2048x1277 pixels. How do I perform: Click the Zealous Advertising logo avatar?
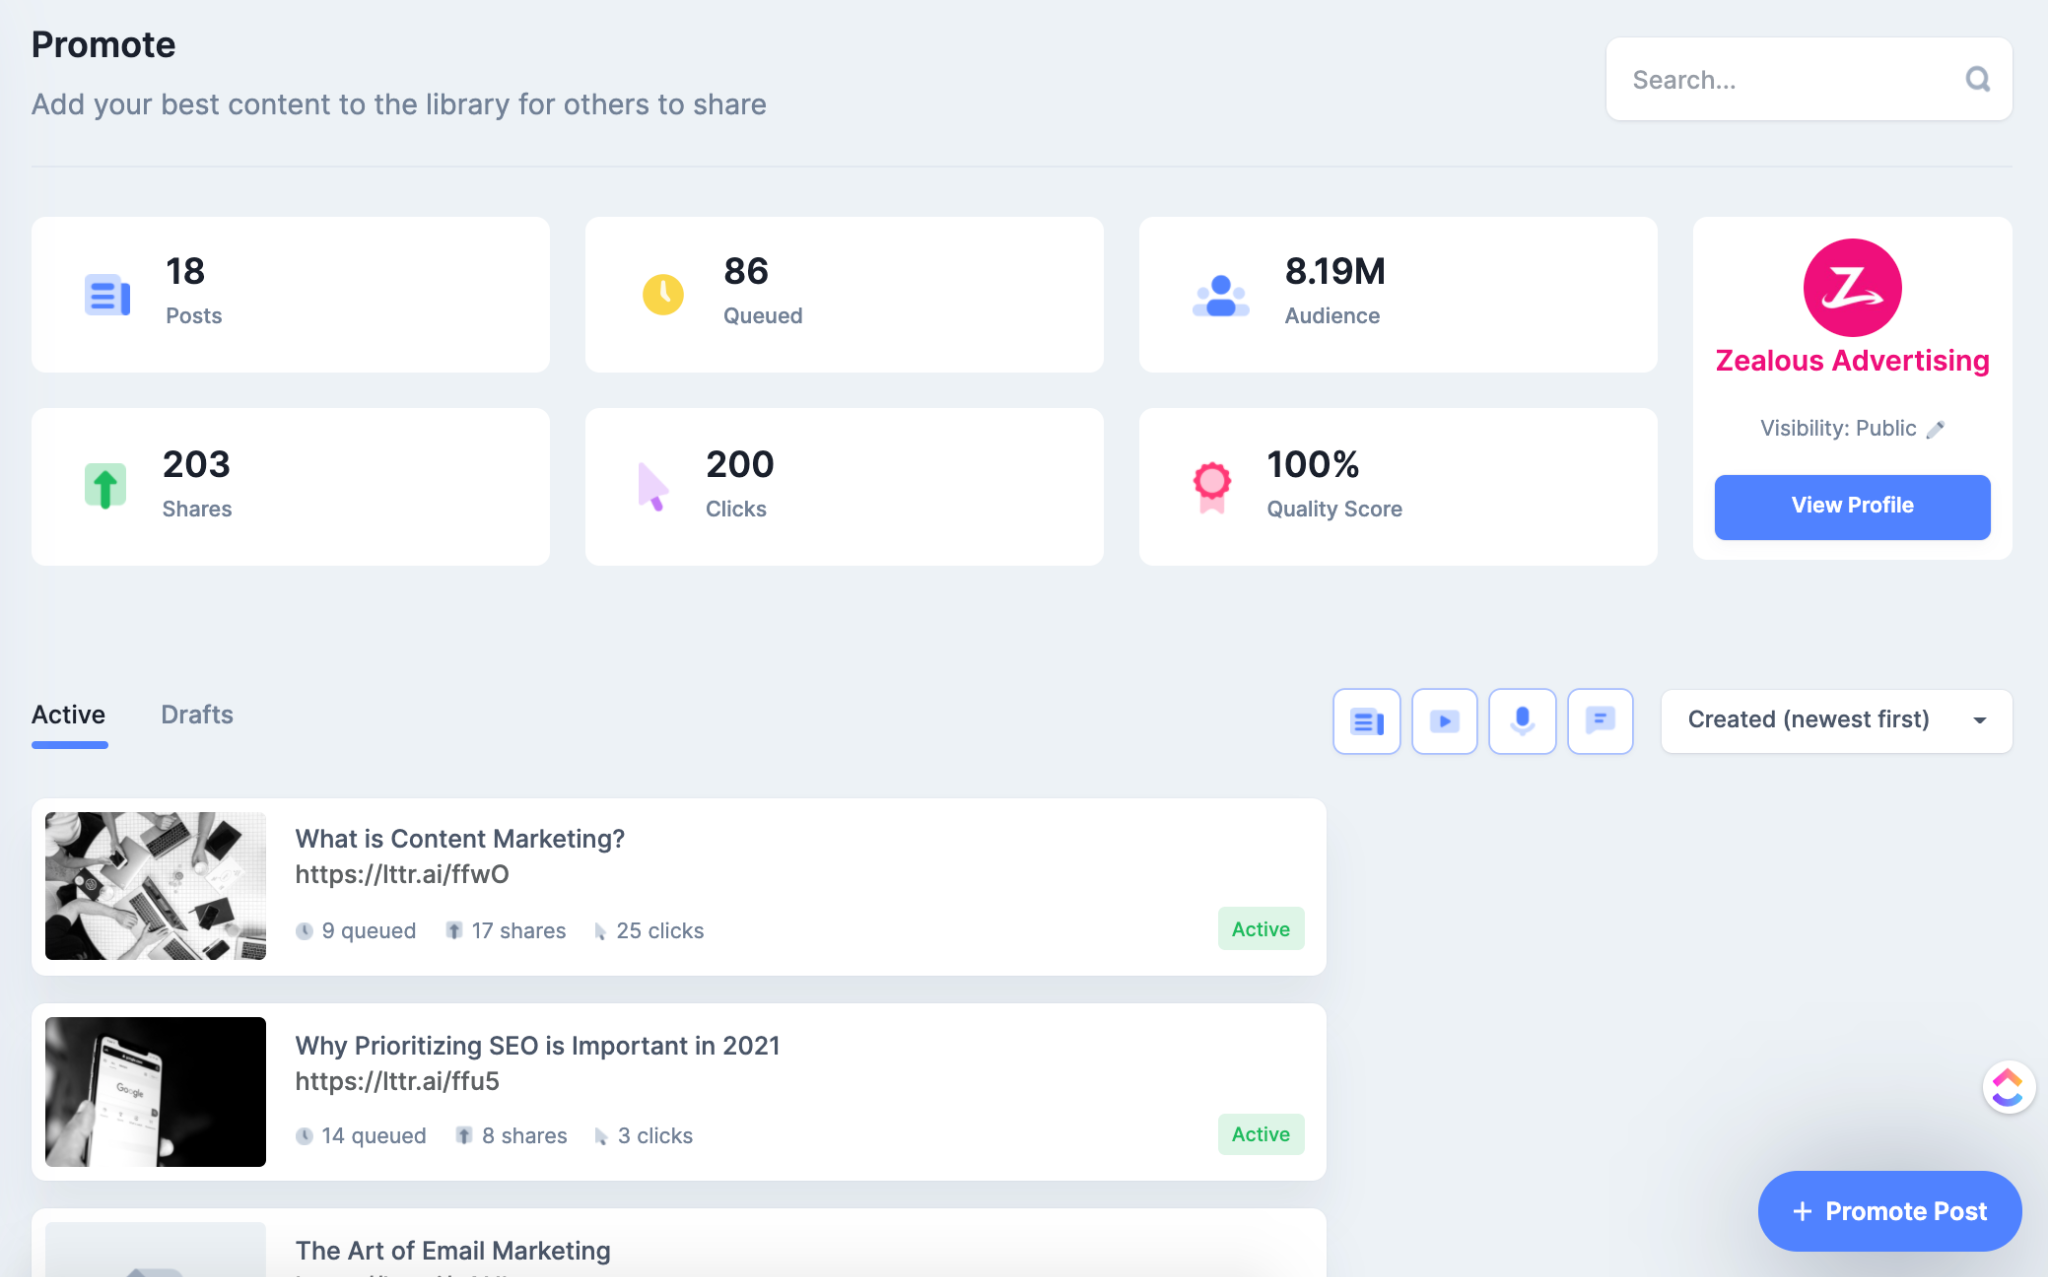pos(1852,287)
